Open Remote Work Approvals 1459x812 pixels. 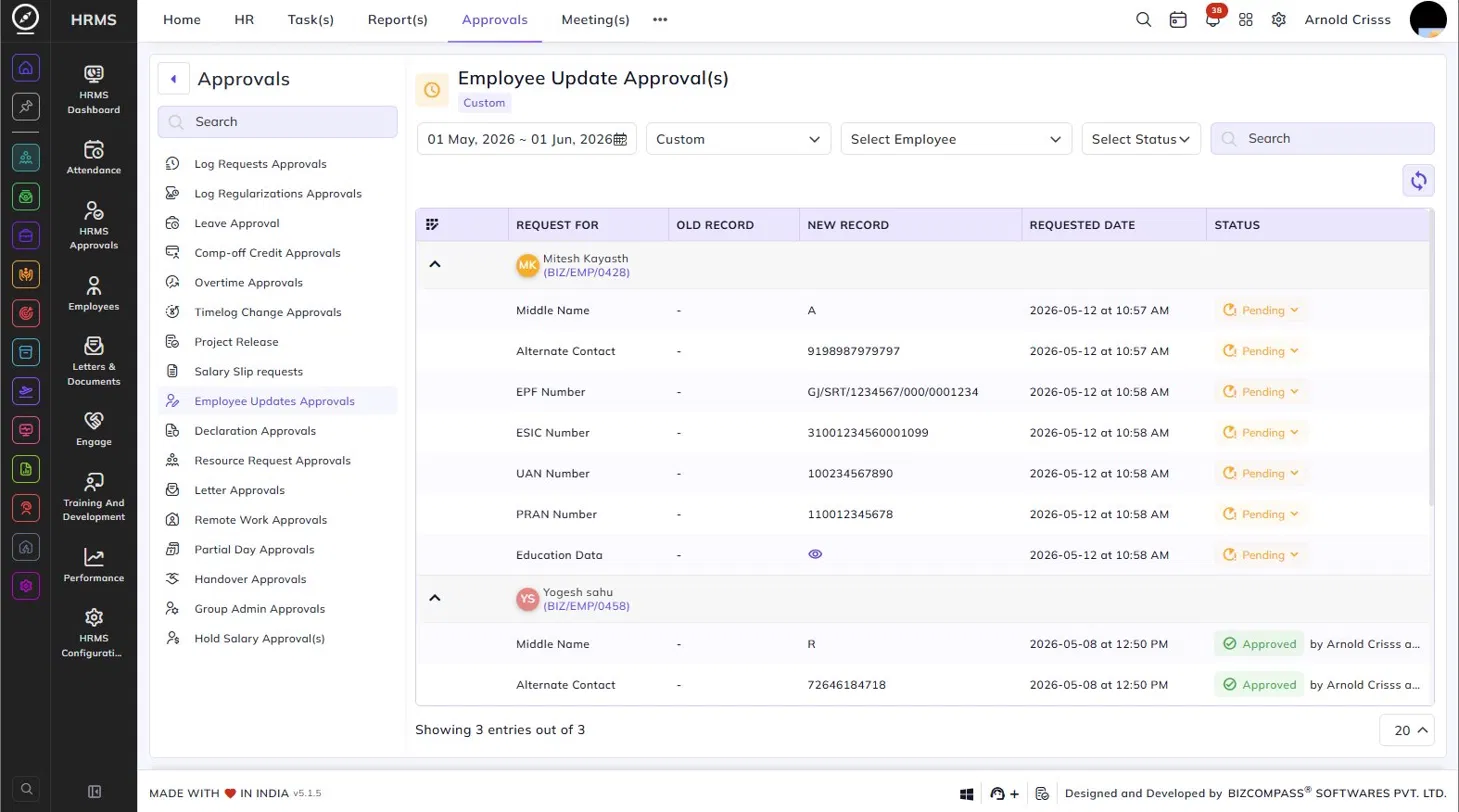point(277,520)
